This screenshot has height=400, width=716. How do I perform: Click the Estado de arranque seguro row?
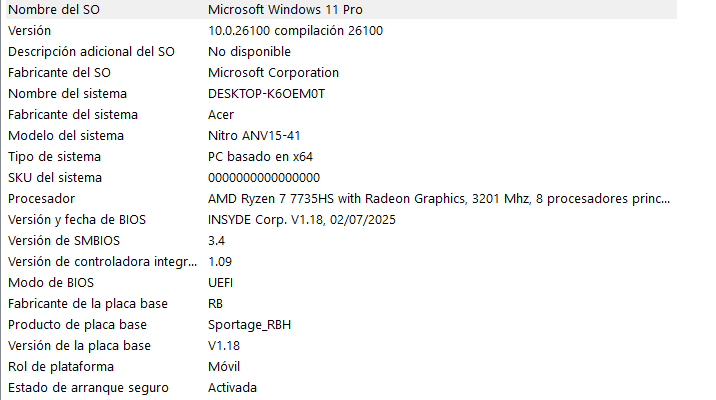coord(341,388)
